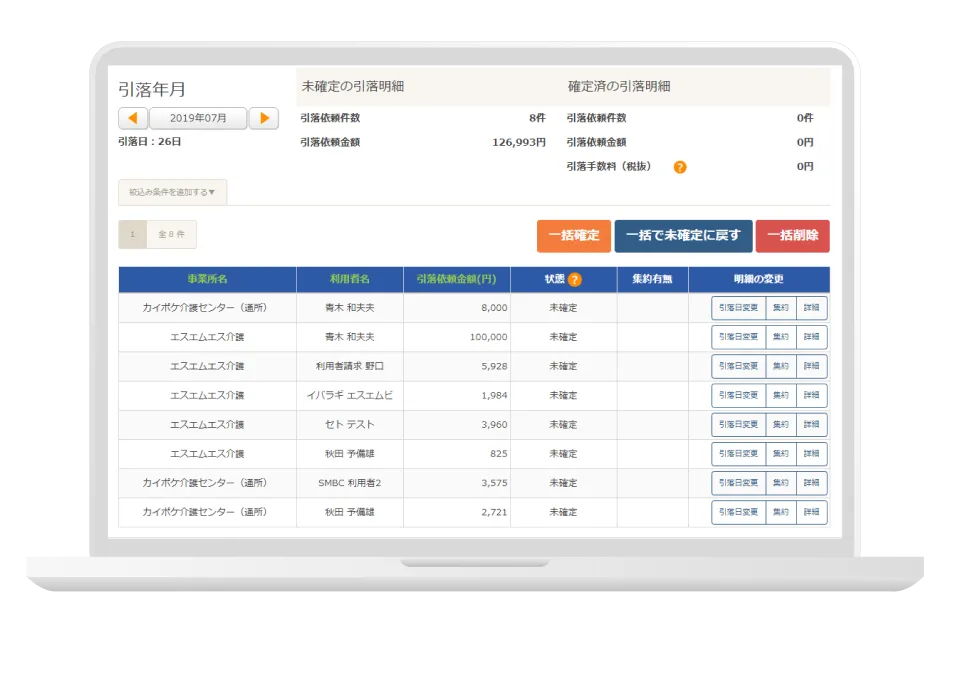Screen dimensions: 968x680
Task: Expand the 絞込み条件を追加する filter dropdown
Action: (172, 192)
